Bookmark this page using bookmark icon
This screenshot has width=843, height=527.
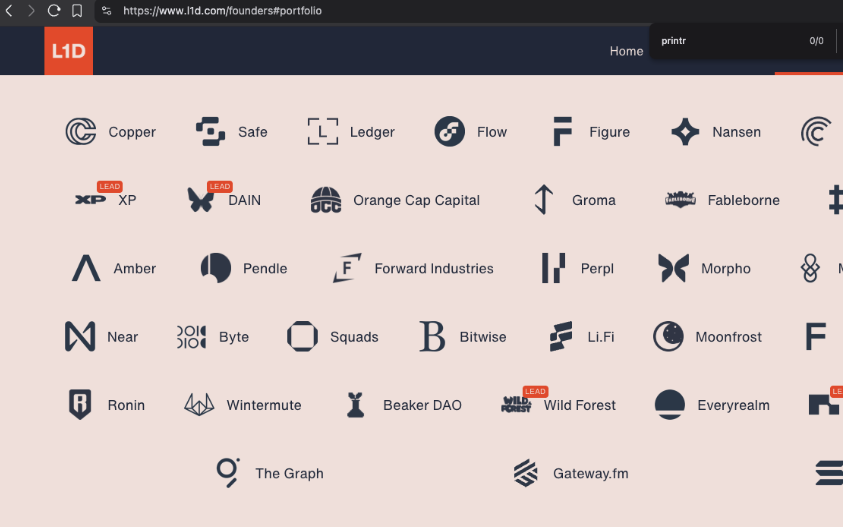pos(77,10)
